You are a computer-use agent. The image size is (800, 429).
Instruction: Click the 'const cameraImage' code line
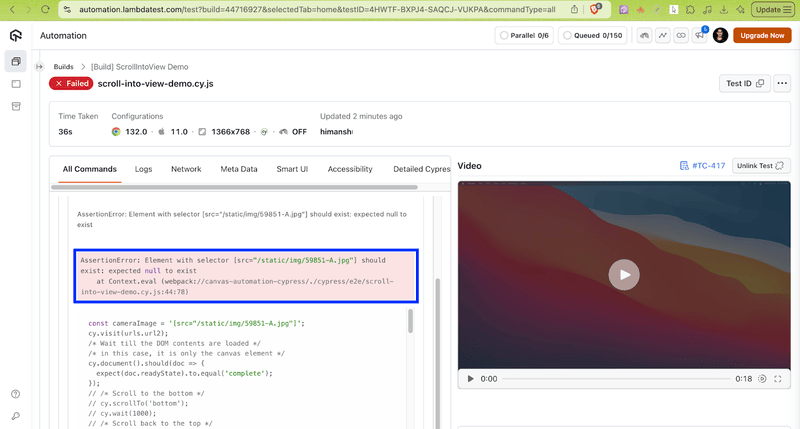pos(196,323)
